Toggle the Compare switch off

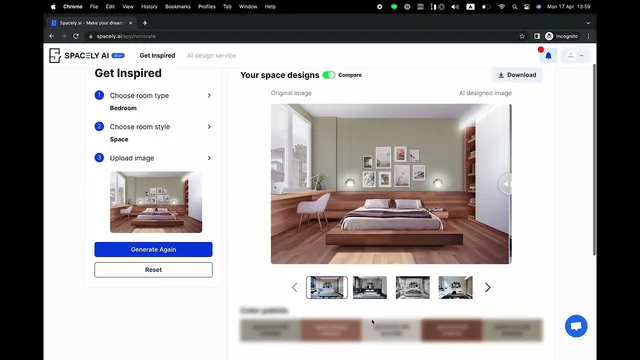[x=329, y=75]
